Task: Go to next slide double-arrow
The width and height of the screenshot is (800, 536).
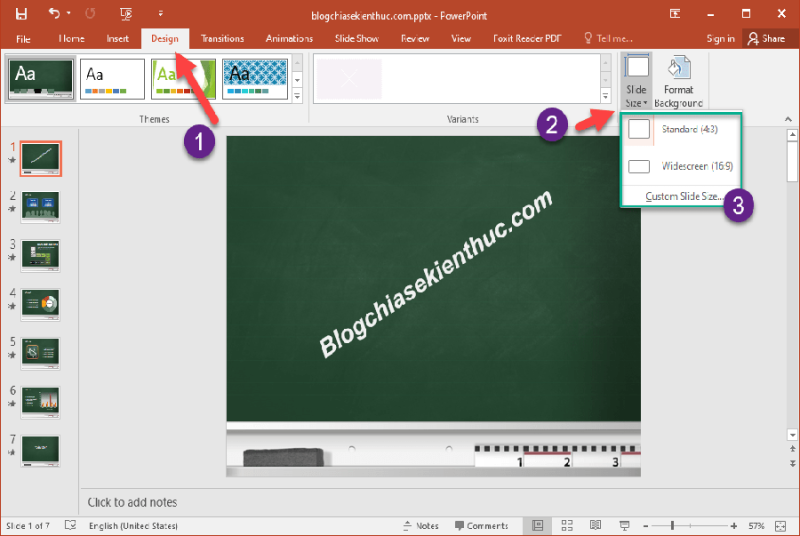Action: point(792,463)
